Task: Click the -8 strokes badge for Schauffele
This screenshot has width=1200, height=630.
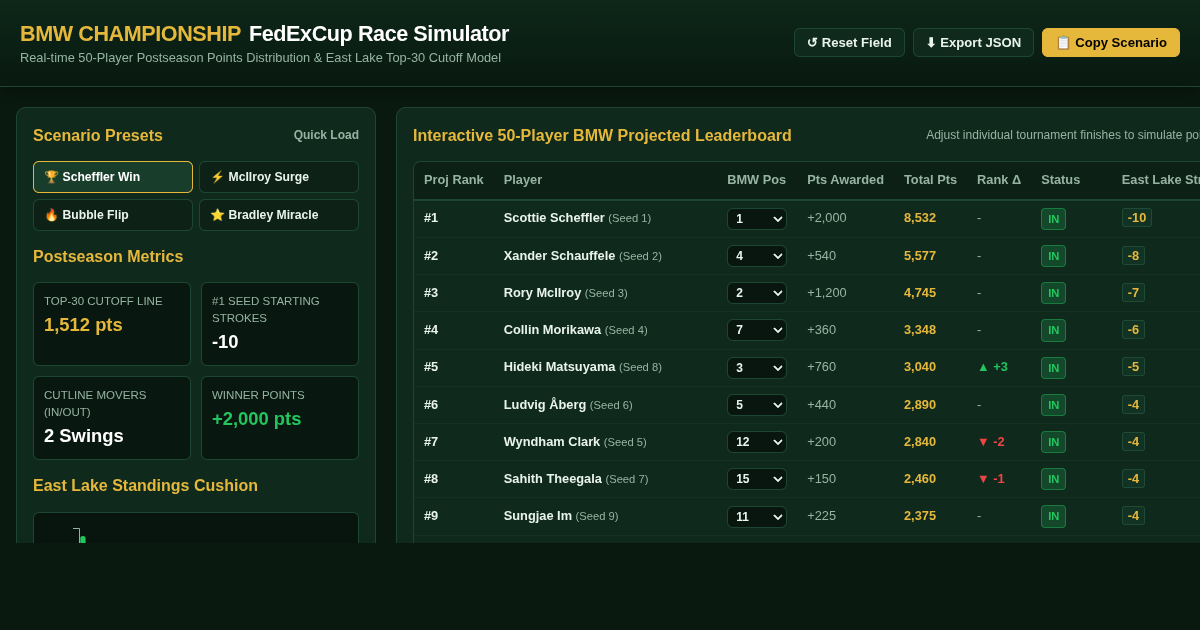Action: click(1133, 255)
